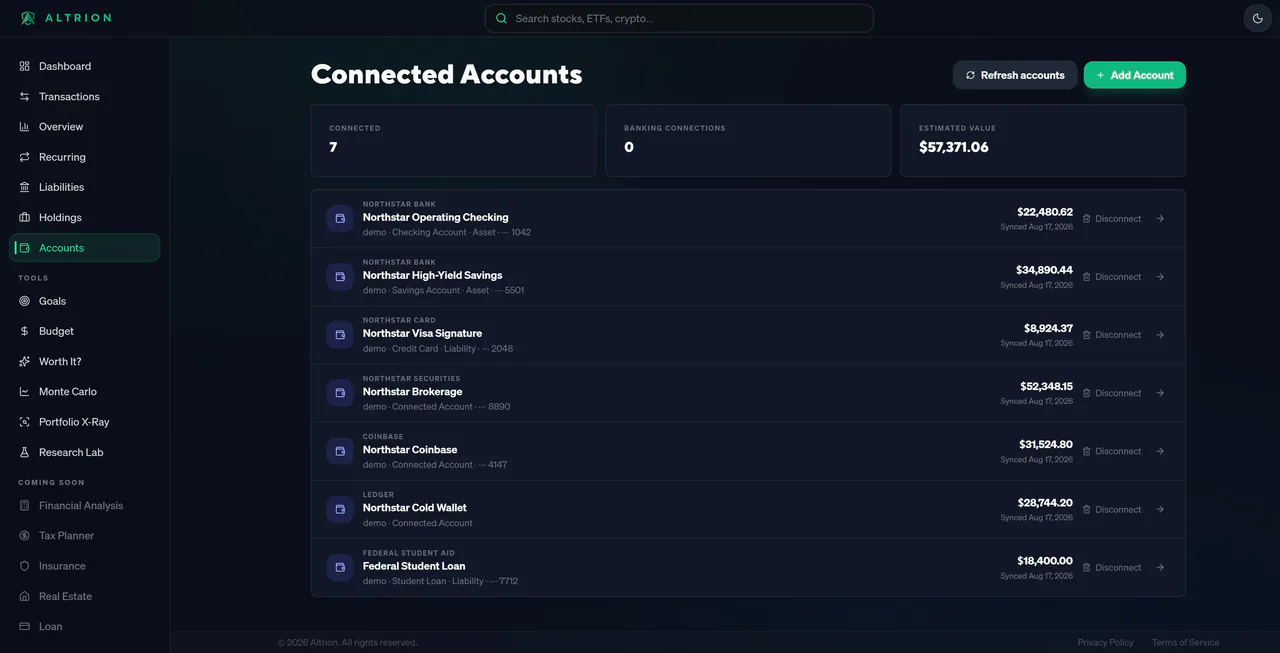Click the $28,744.20 balance
Screen dimensions: 1280x653
click(x=1046, y=502)
